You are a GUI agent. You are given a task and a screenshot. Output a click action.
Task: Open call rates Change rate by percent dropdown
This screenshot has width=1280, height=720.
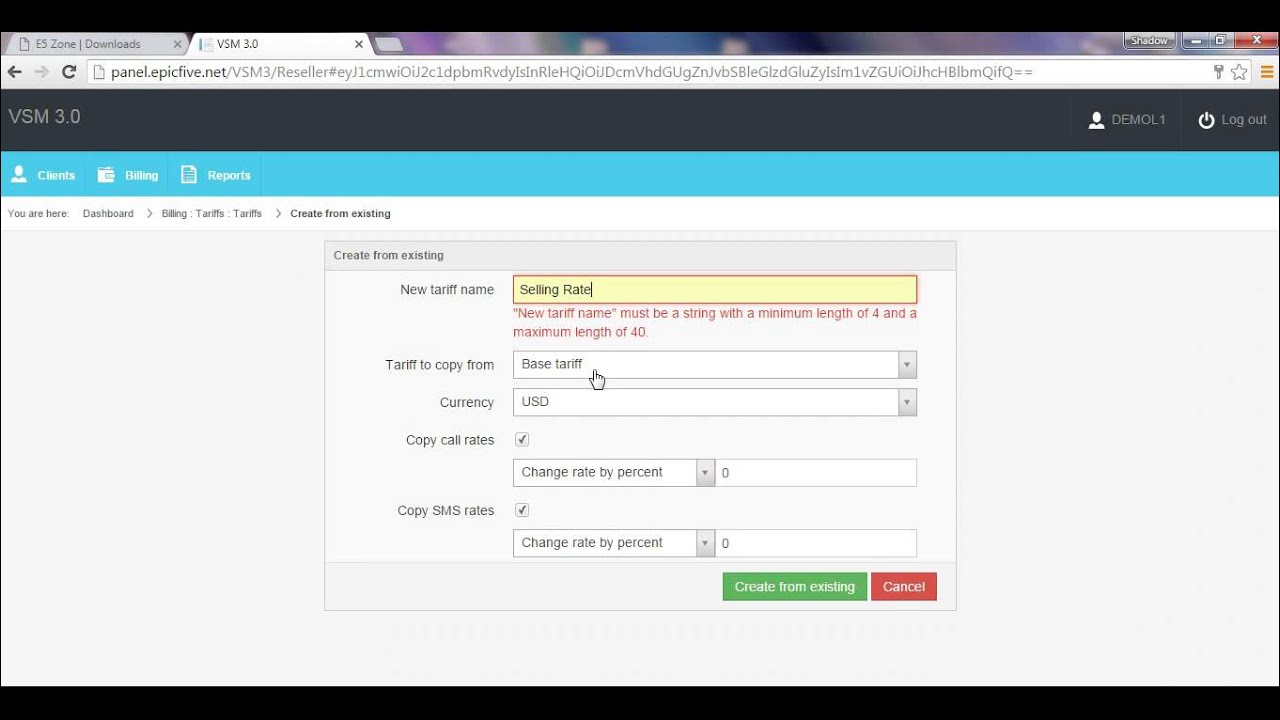coord(614,473)
